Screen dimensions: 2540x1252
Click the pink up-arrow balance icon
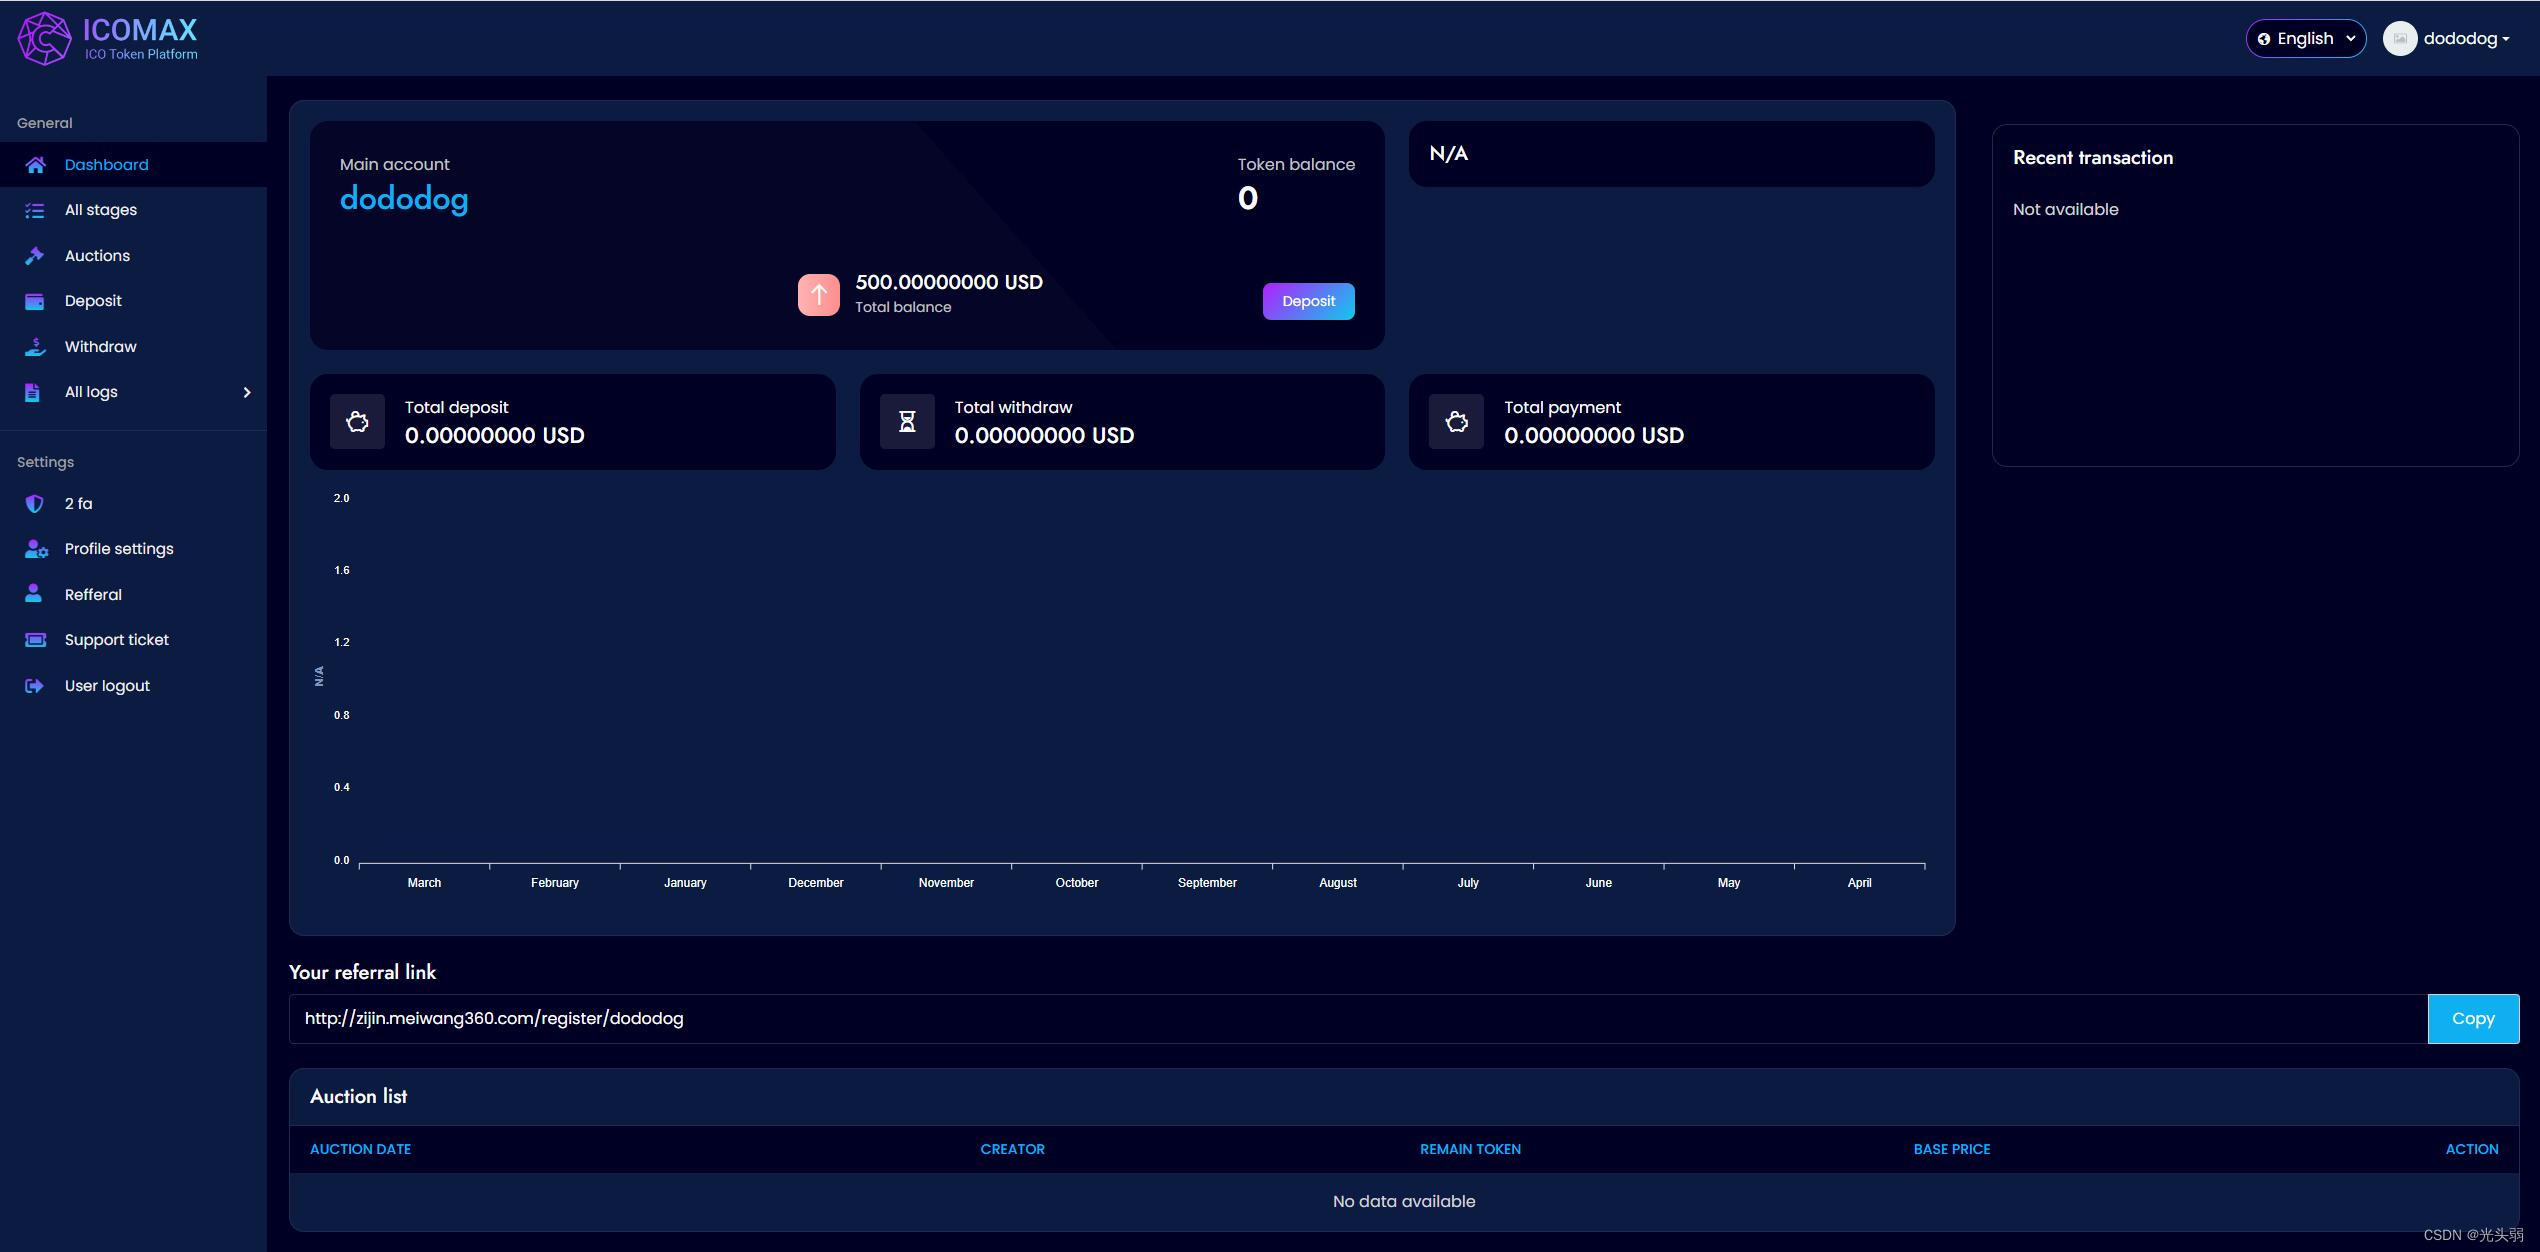818,295
